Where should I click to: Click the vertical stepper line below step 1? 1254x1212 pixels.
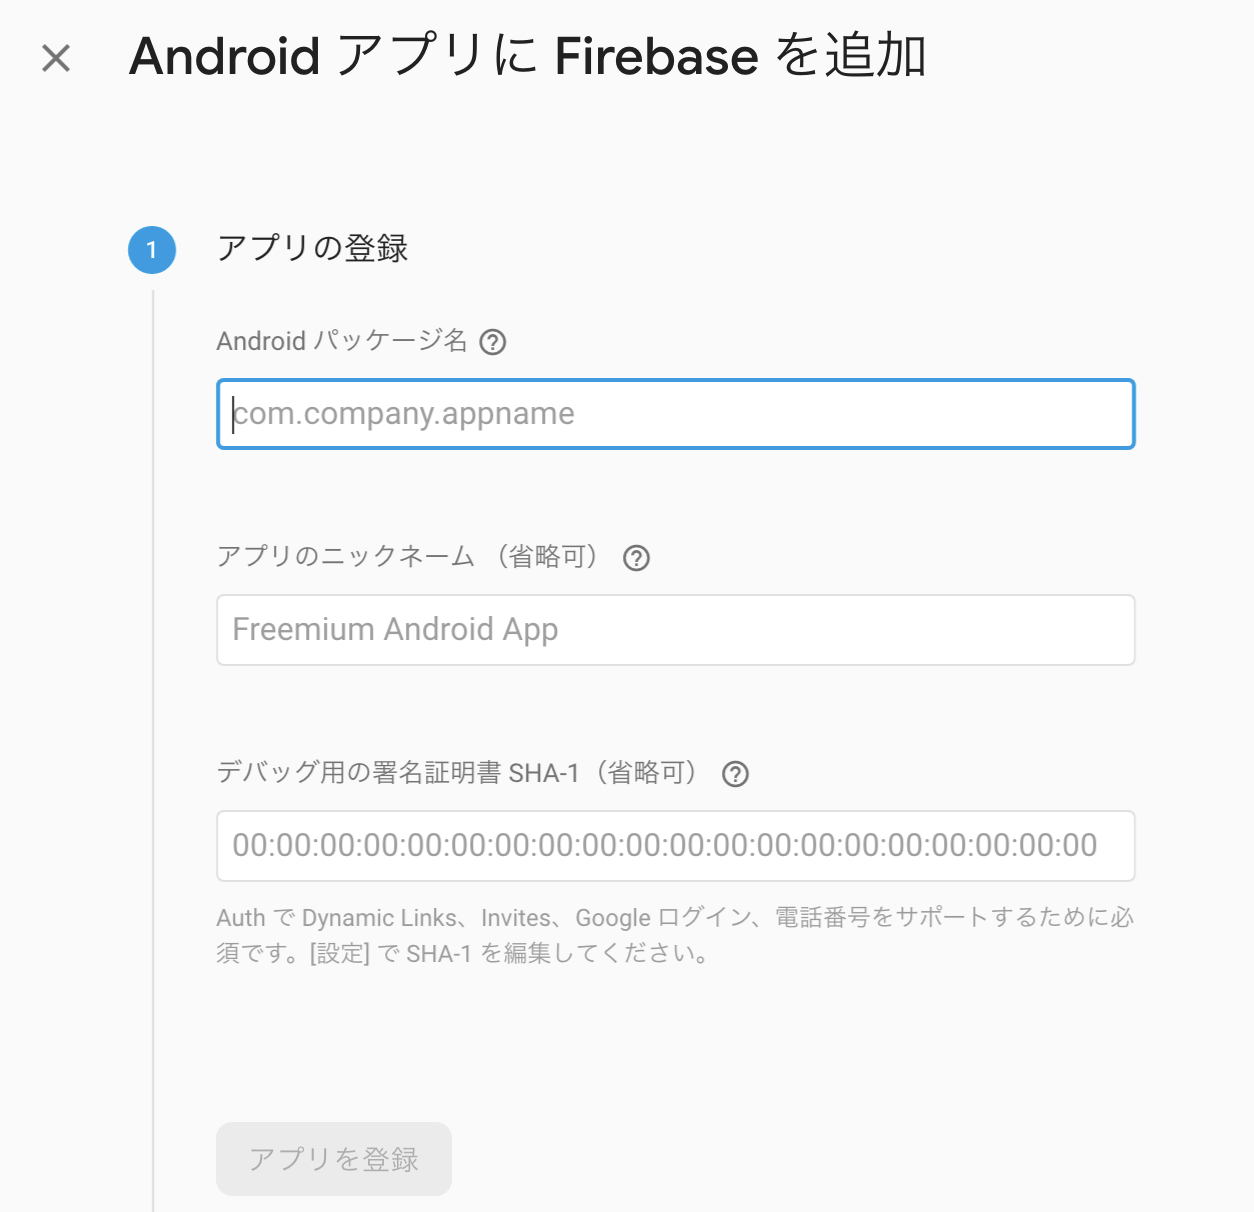(153, 750)
